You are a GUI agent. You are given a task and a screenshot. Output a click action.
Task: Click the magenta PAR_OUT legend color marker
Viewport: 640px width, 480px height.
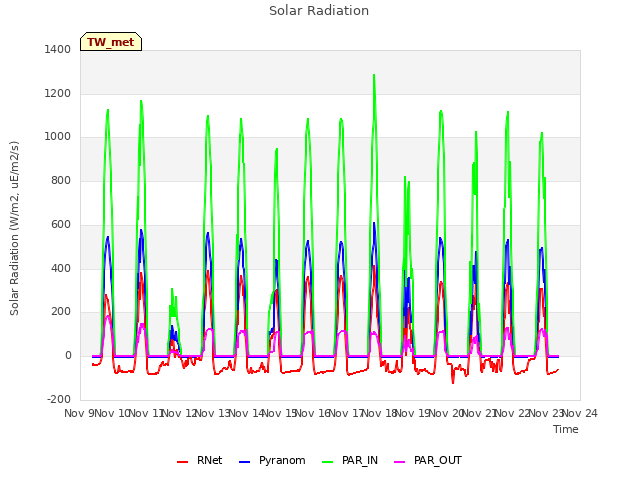[400, 462]
